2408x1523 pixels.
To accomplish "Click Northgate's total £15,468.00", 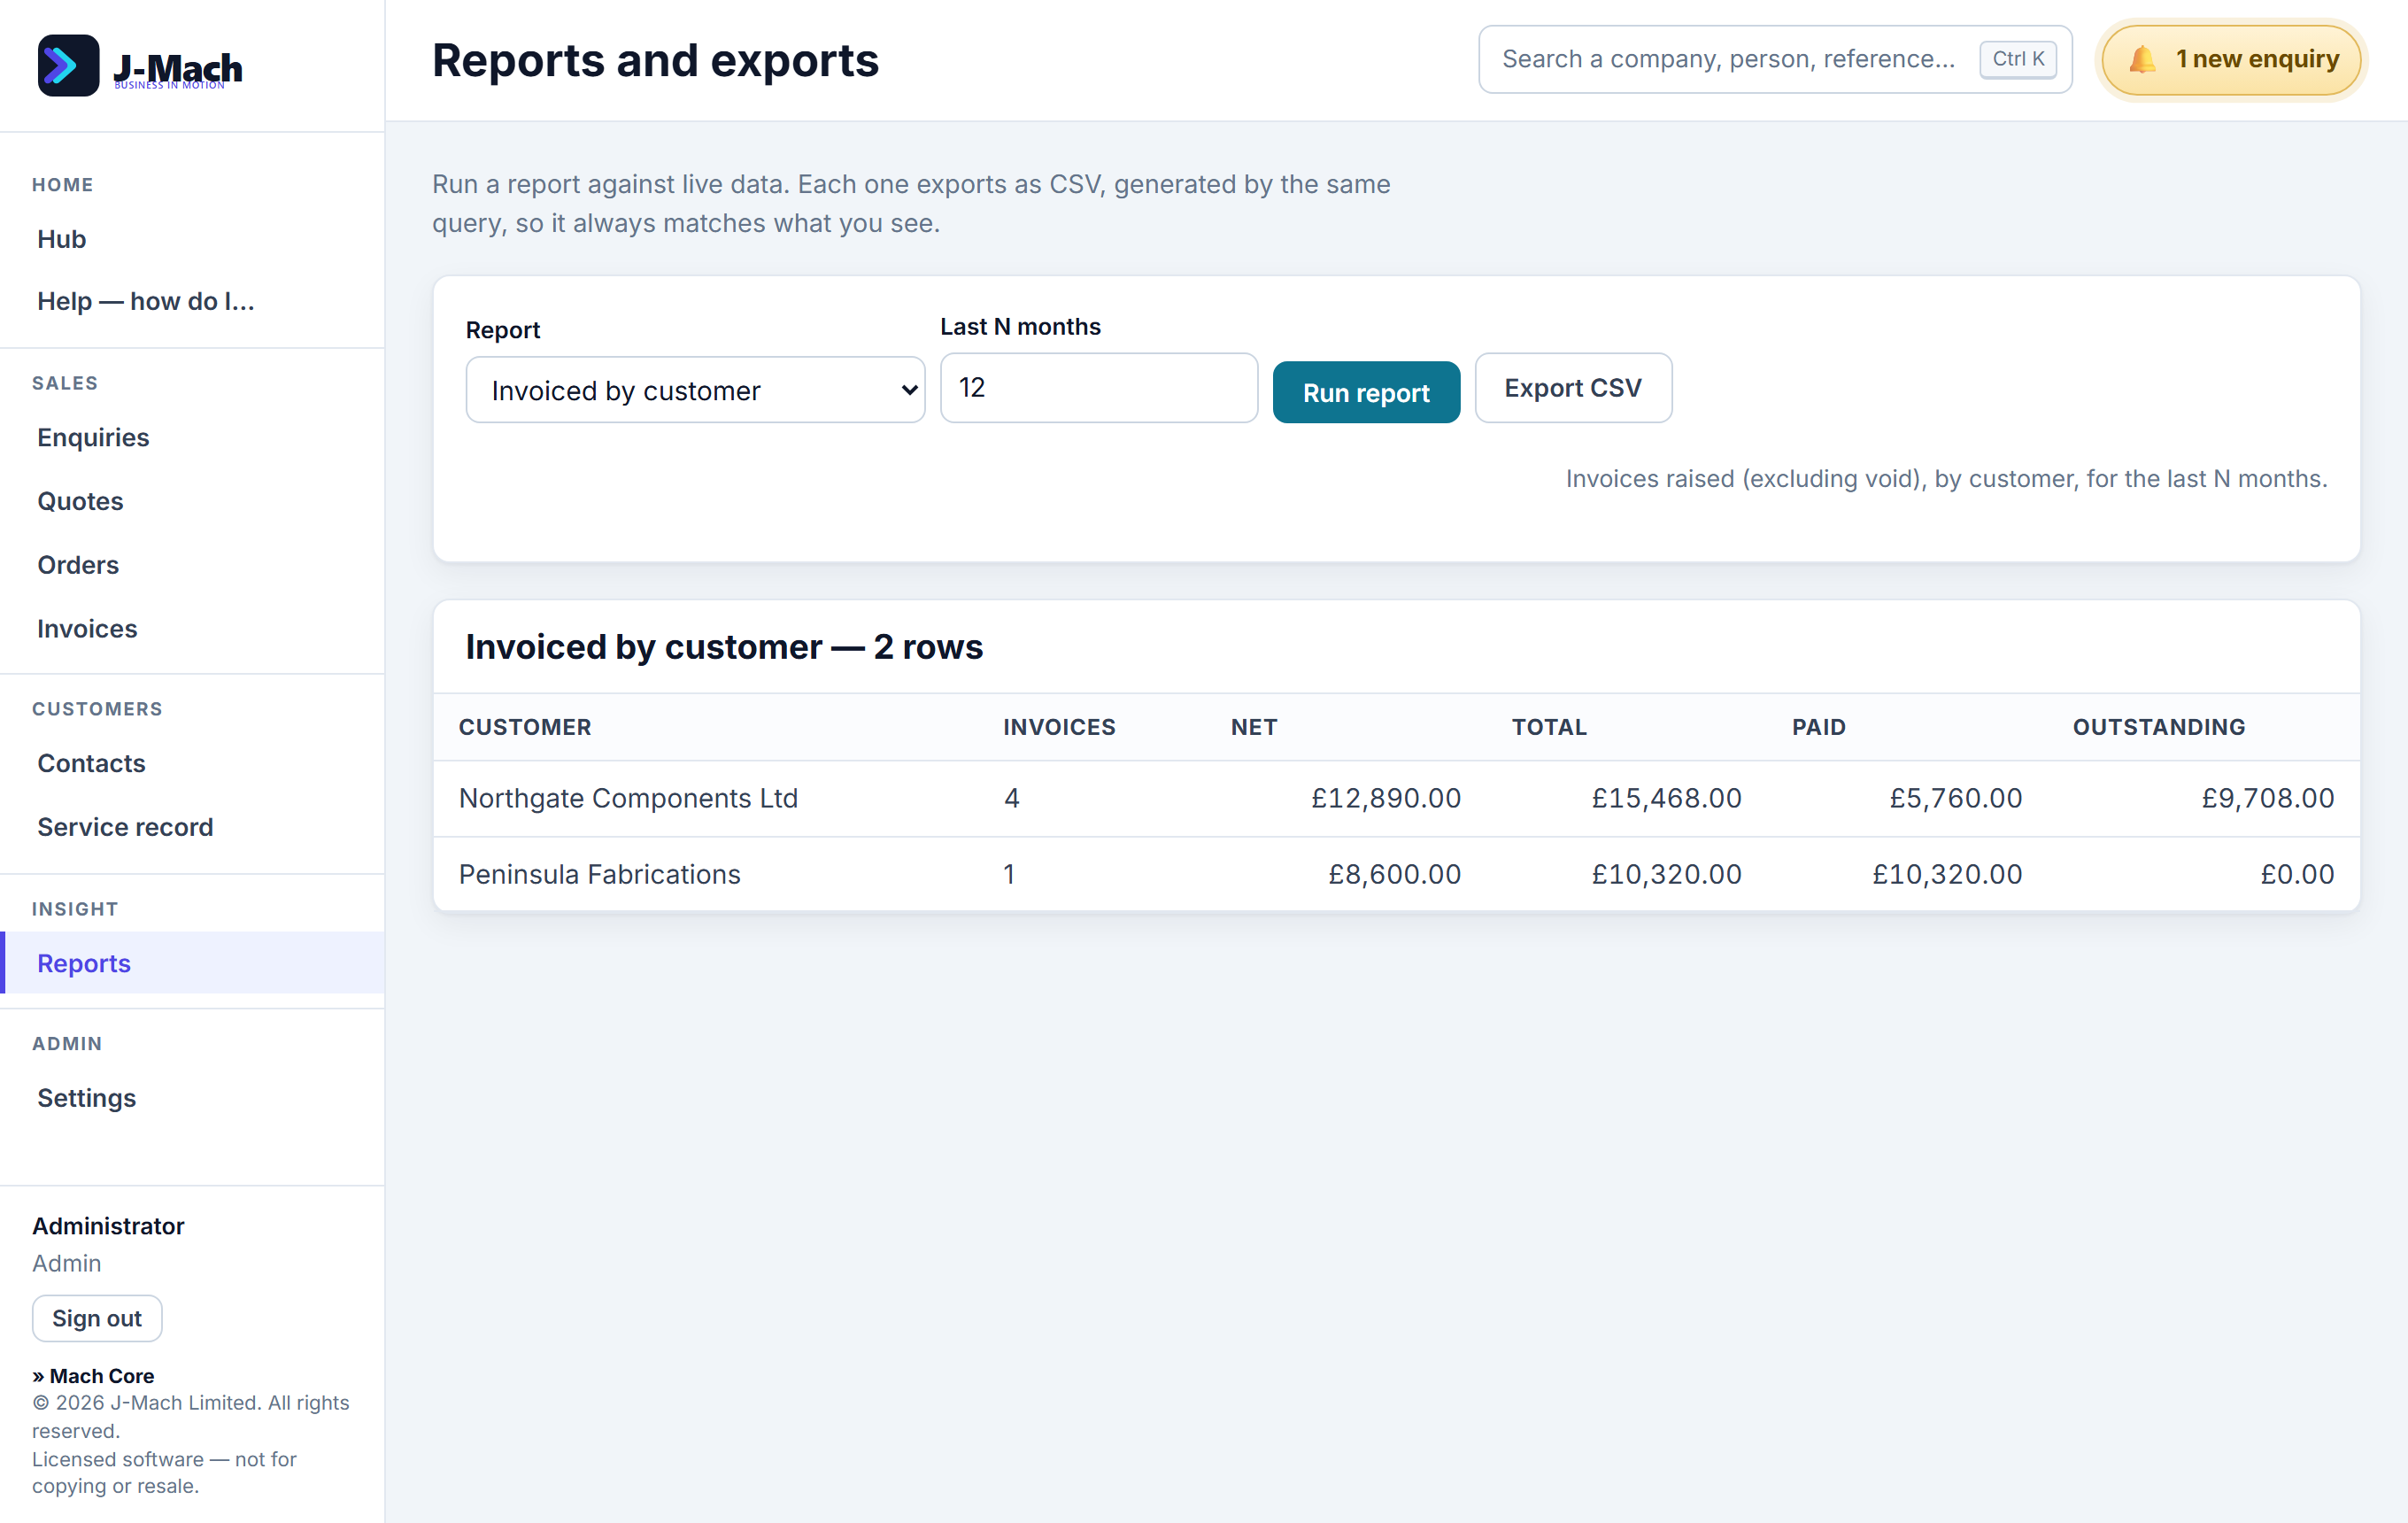I will [1666, 798].
